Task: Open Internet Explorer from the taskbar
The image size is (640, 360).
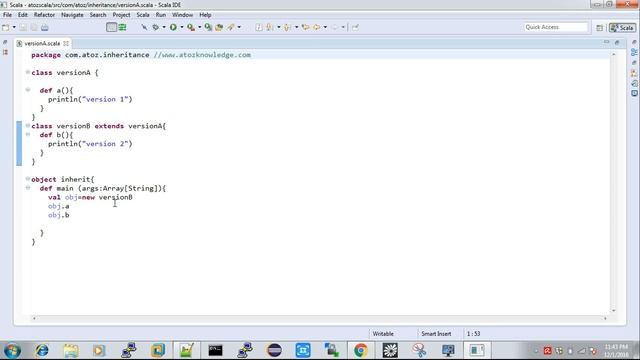Action: (42, 351)
